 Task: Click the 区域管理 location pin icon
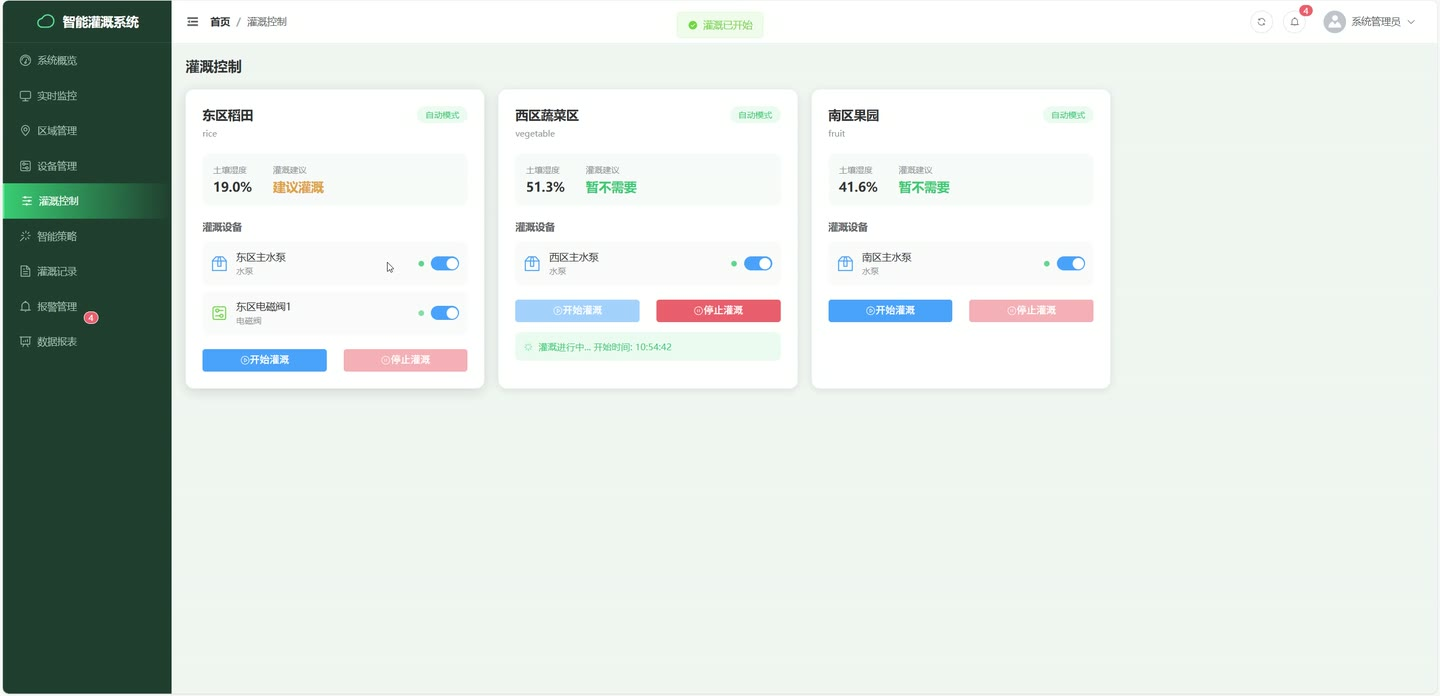click(26, 131)
